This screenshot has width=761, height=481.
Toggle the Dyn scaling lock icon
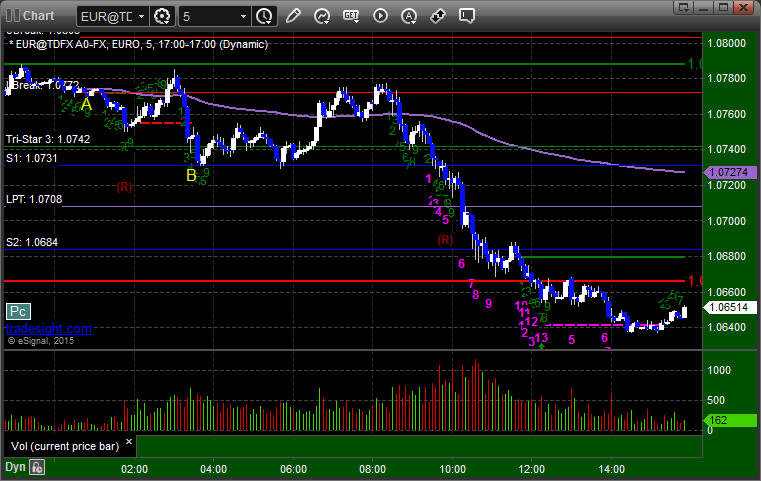click(37, 467)
